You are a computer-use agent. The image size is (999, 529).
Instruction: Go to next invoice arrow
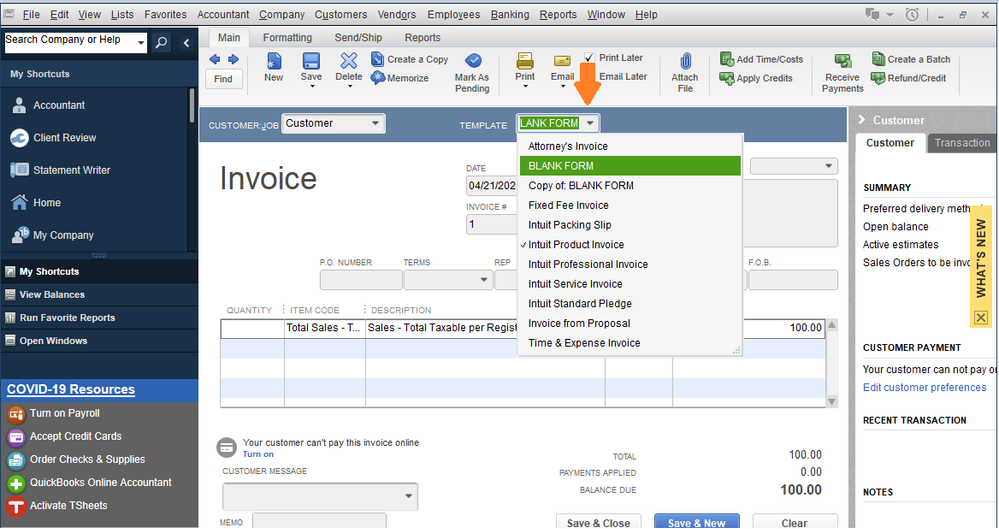pos(233,59)
